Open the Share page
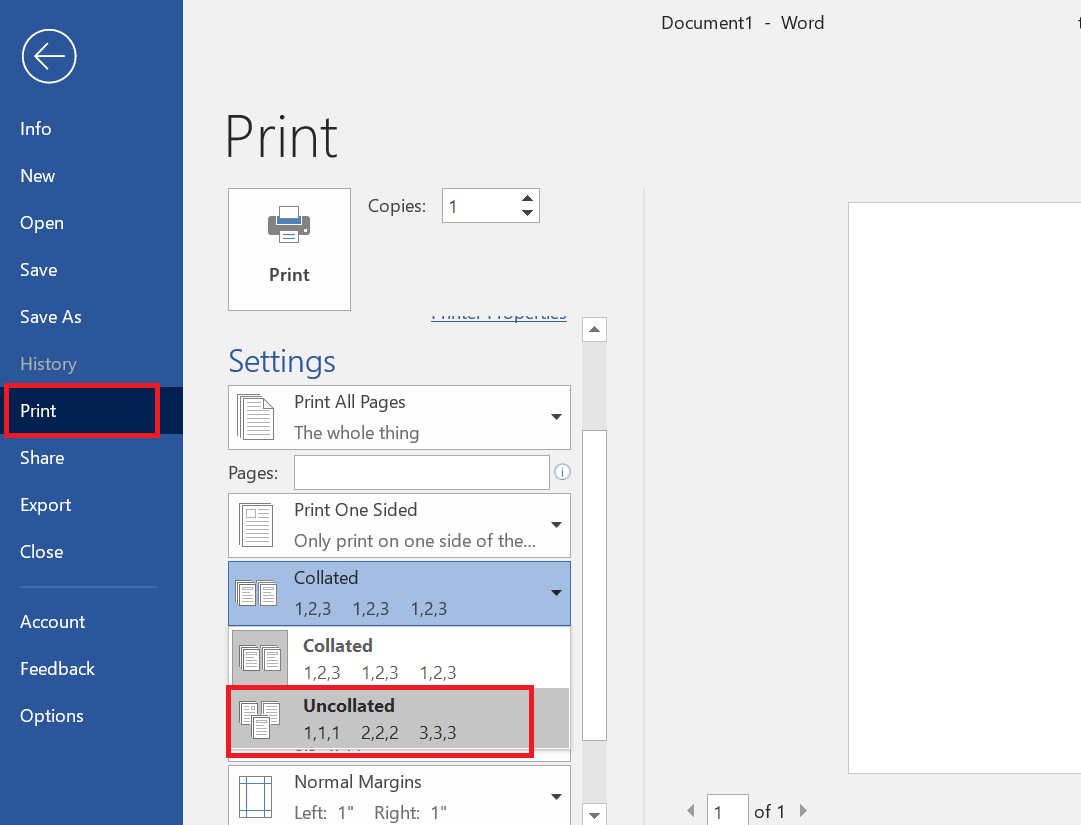This screenshot has width=1081, height=825. tap(42, 458)
